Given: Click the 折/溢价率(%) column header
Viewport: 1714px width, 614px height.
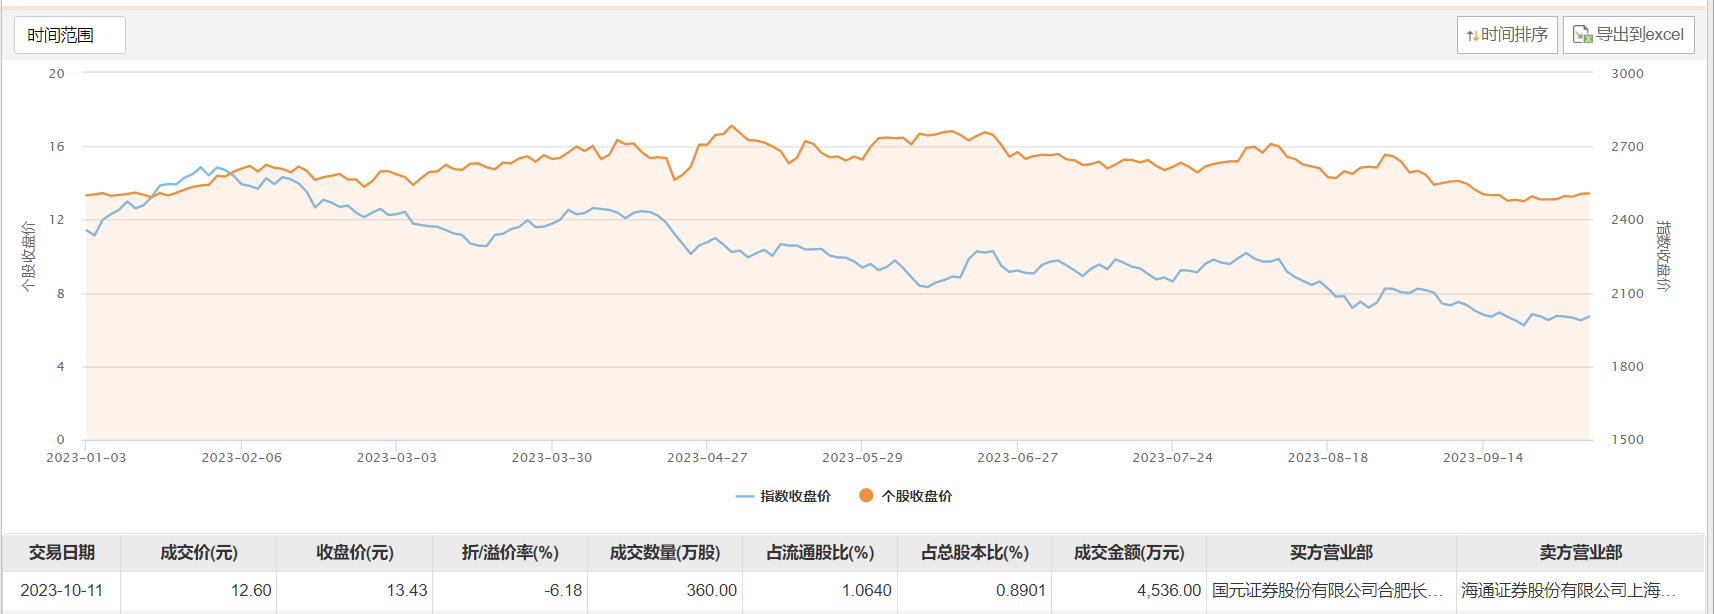Looking at the screenshot, I should [x=510, y=553].
